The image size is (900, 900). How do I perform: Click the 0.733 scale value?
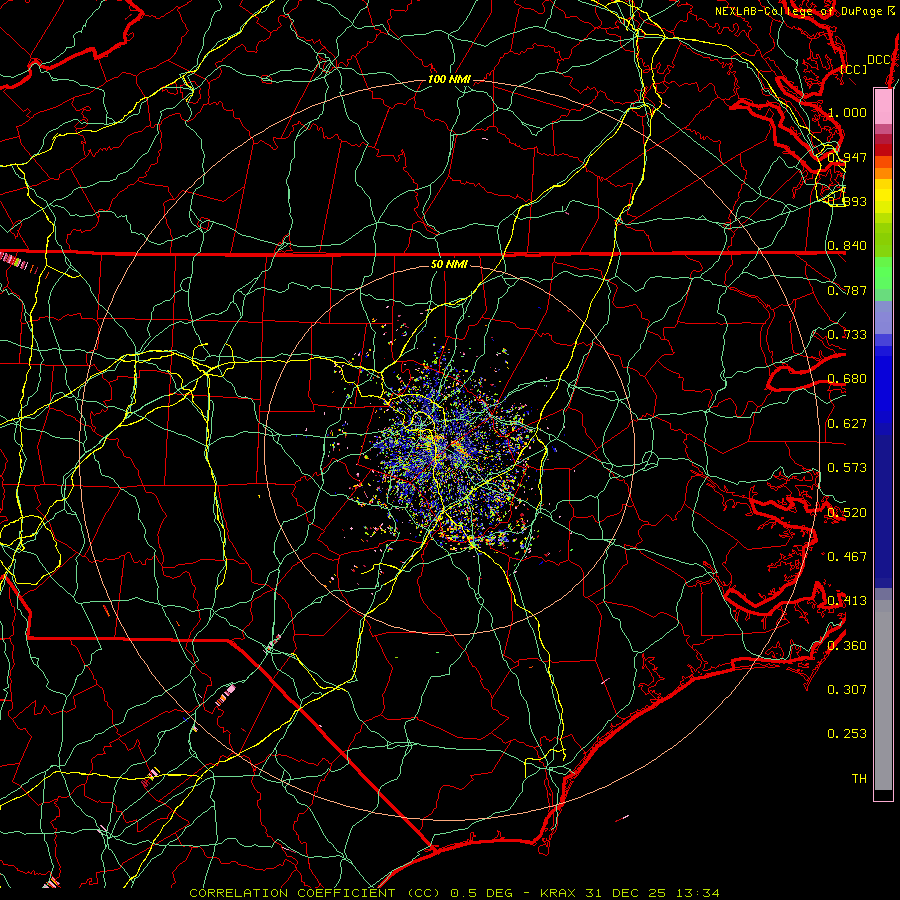[x=847, y=335]
